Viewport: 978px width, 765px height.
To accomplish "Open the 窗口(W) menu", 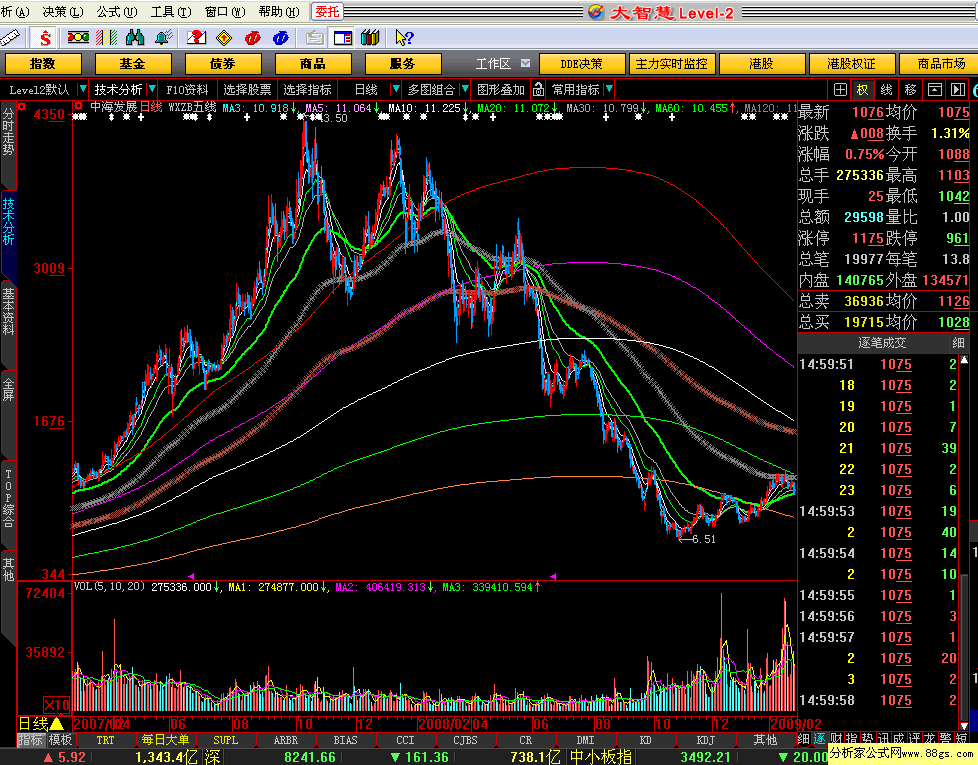I will tap(225, 12).
